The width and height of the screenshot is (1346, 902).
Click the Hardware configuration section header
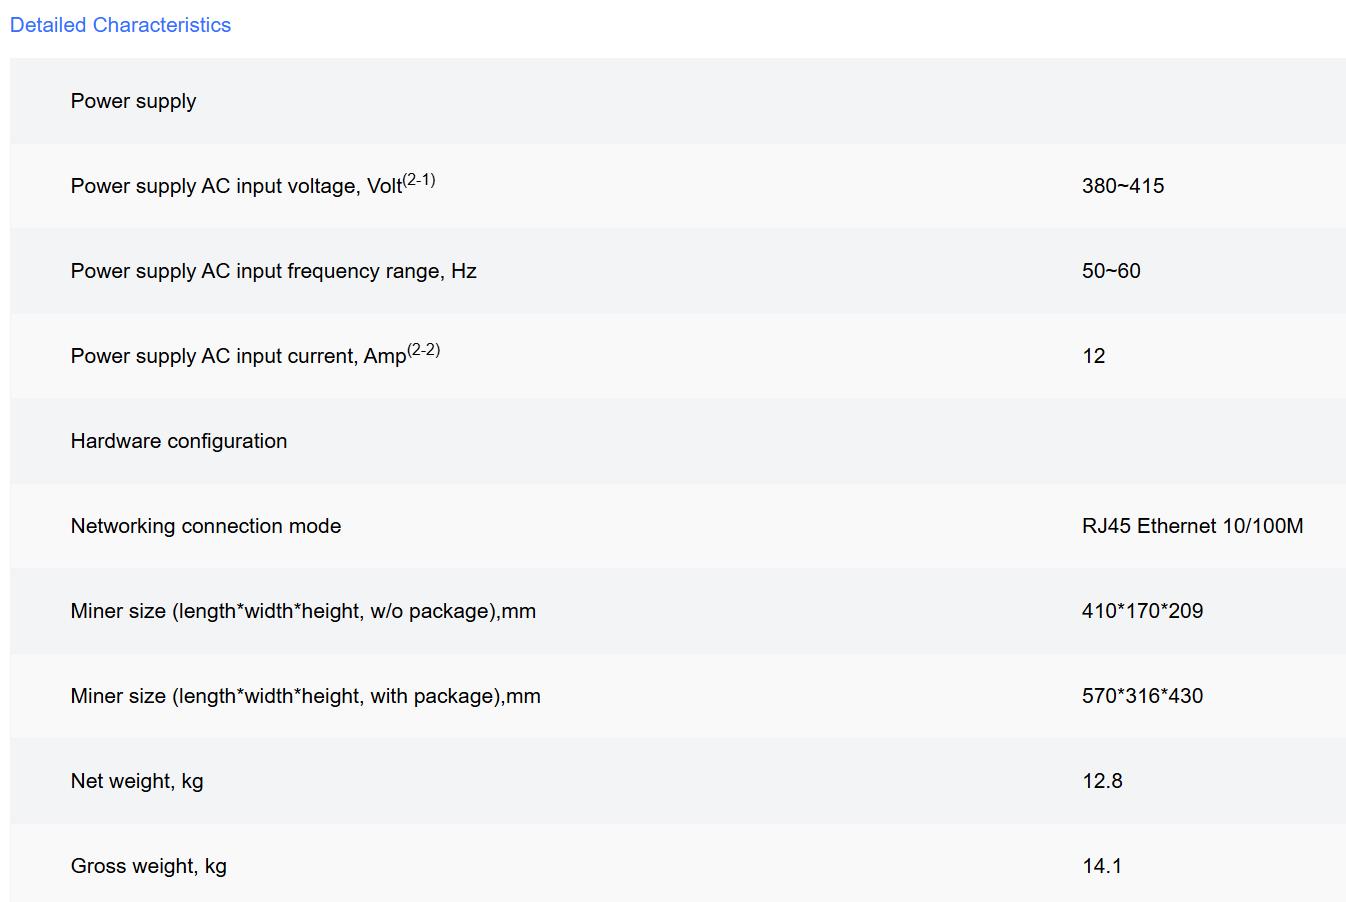click(x=178, y=441)
